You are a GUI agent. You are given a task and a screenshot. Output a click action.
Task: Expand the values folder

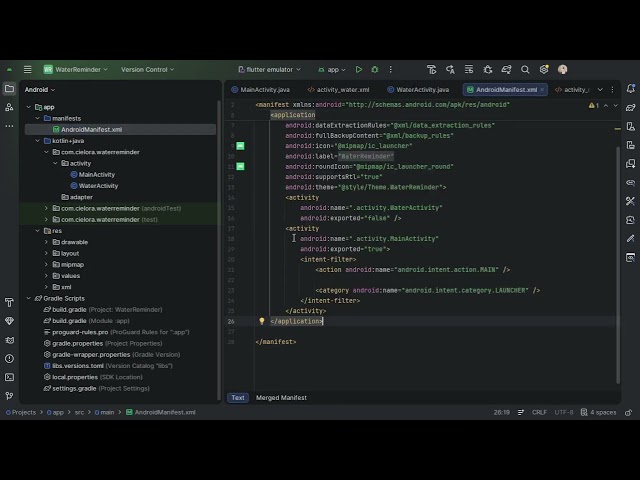click(x=46, y=276)
